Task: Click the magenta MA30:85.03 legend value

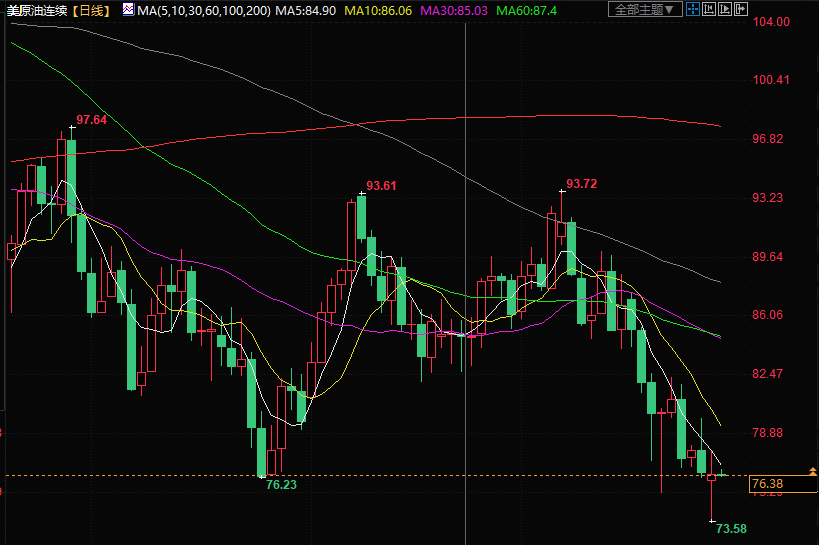Action: (x=455, y=10)
